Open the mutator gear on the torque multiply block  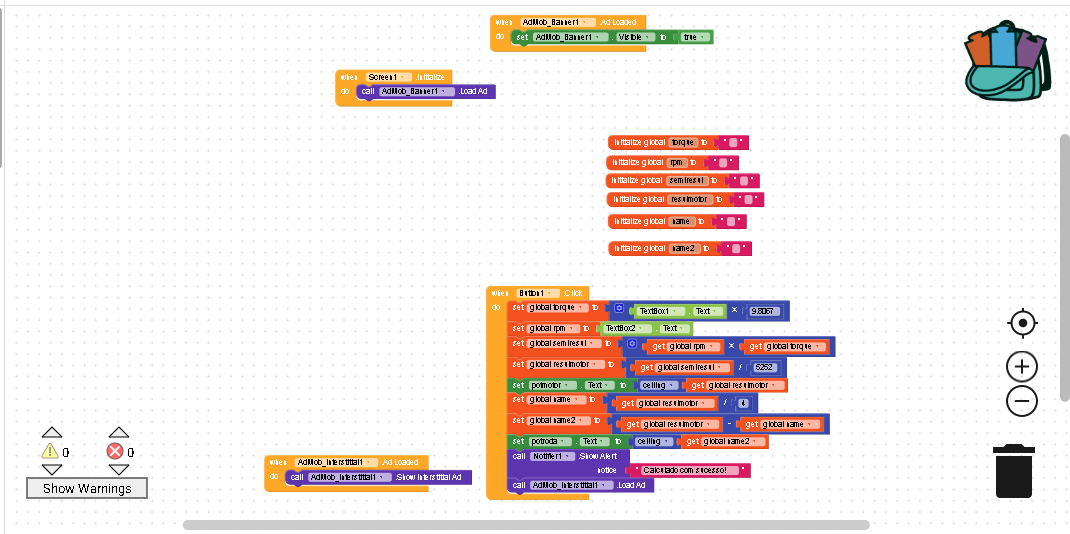pyautogui.click(x=619, y=309)
